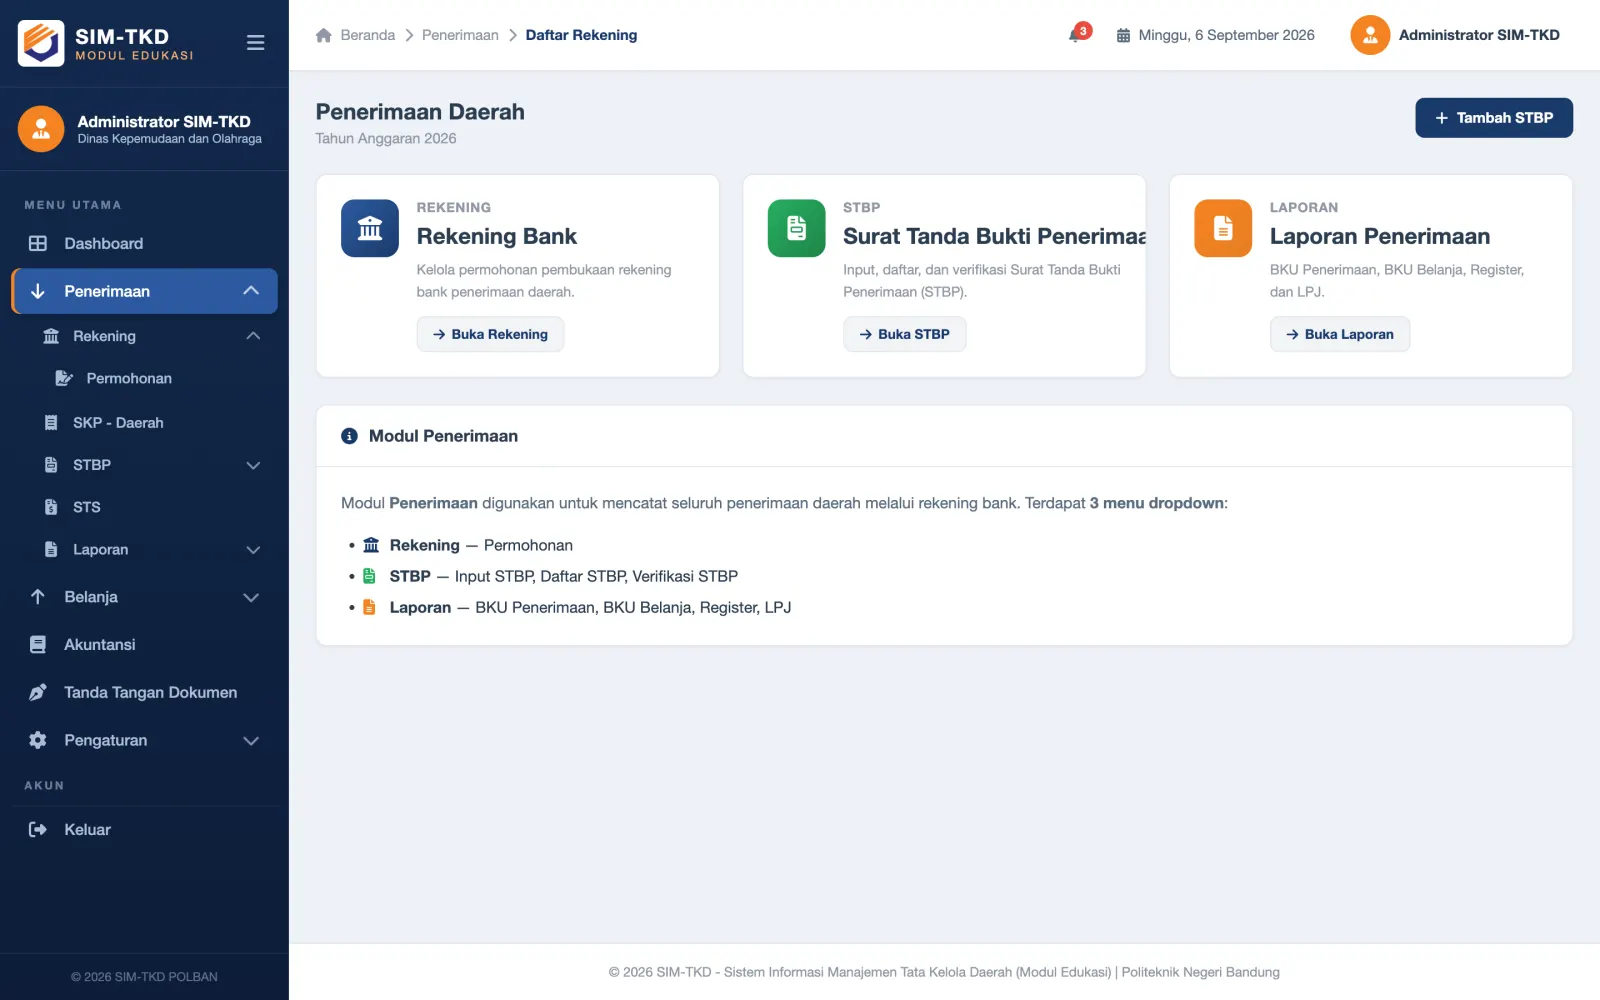Collapse the Rekening submenu chevron
Screen dimensions: 1600x1000
253,336
